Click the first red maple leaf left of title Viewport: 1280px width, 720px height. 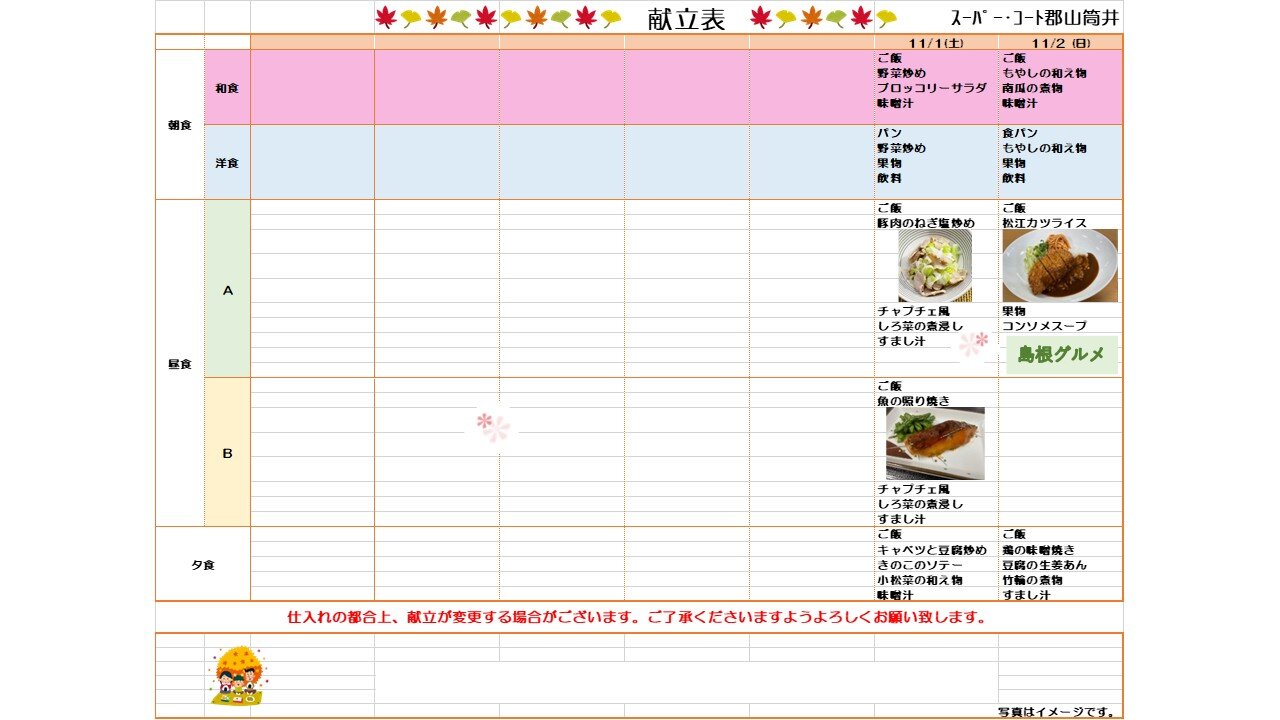[386, 18]
